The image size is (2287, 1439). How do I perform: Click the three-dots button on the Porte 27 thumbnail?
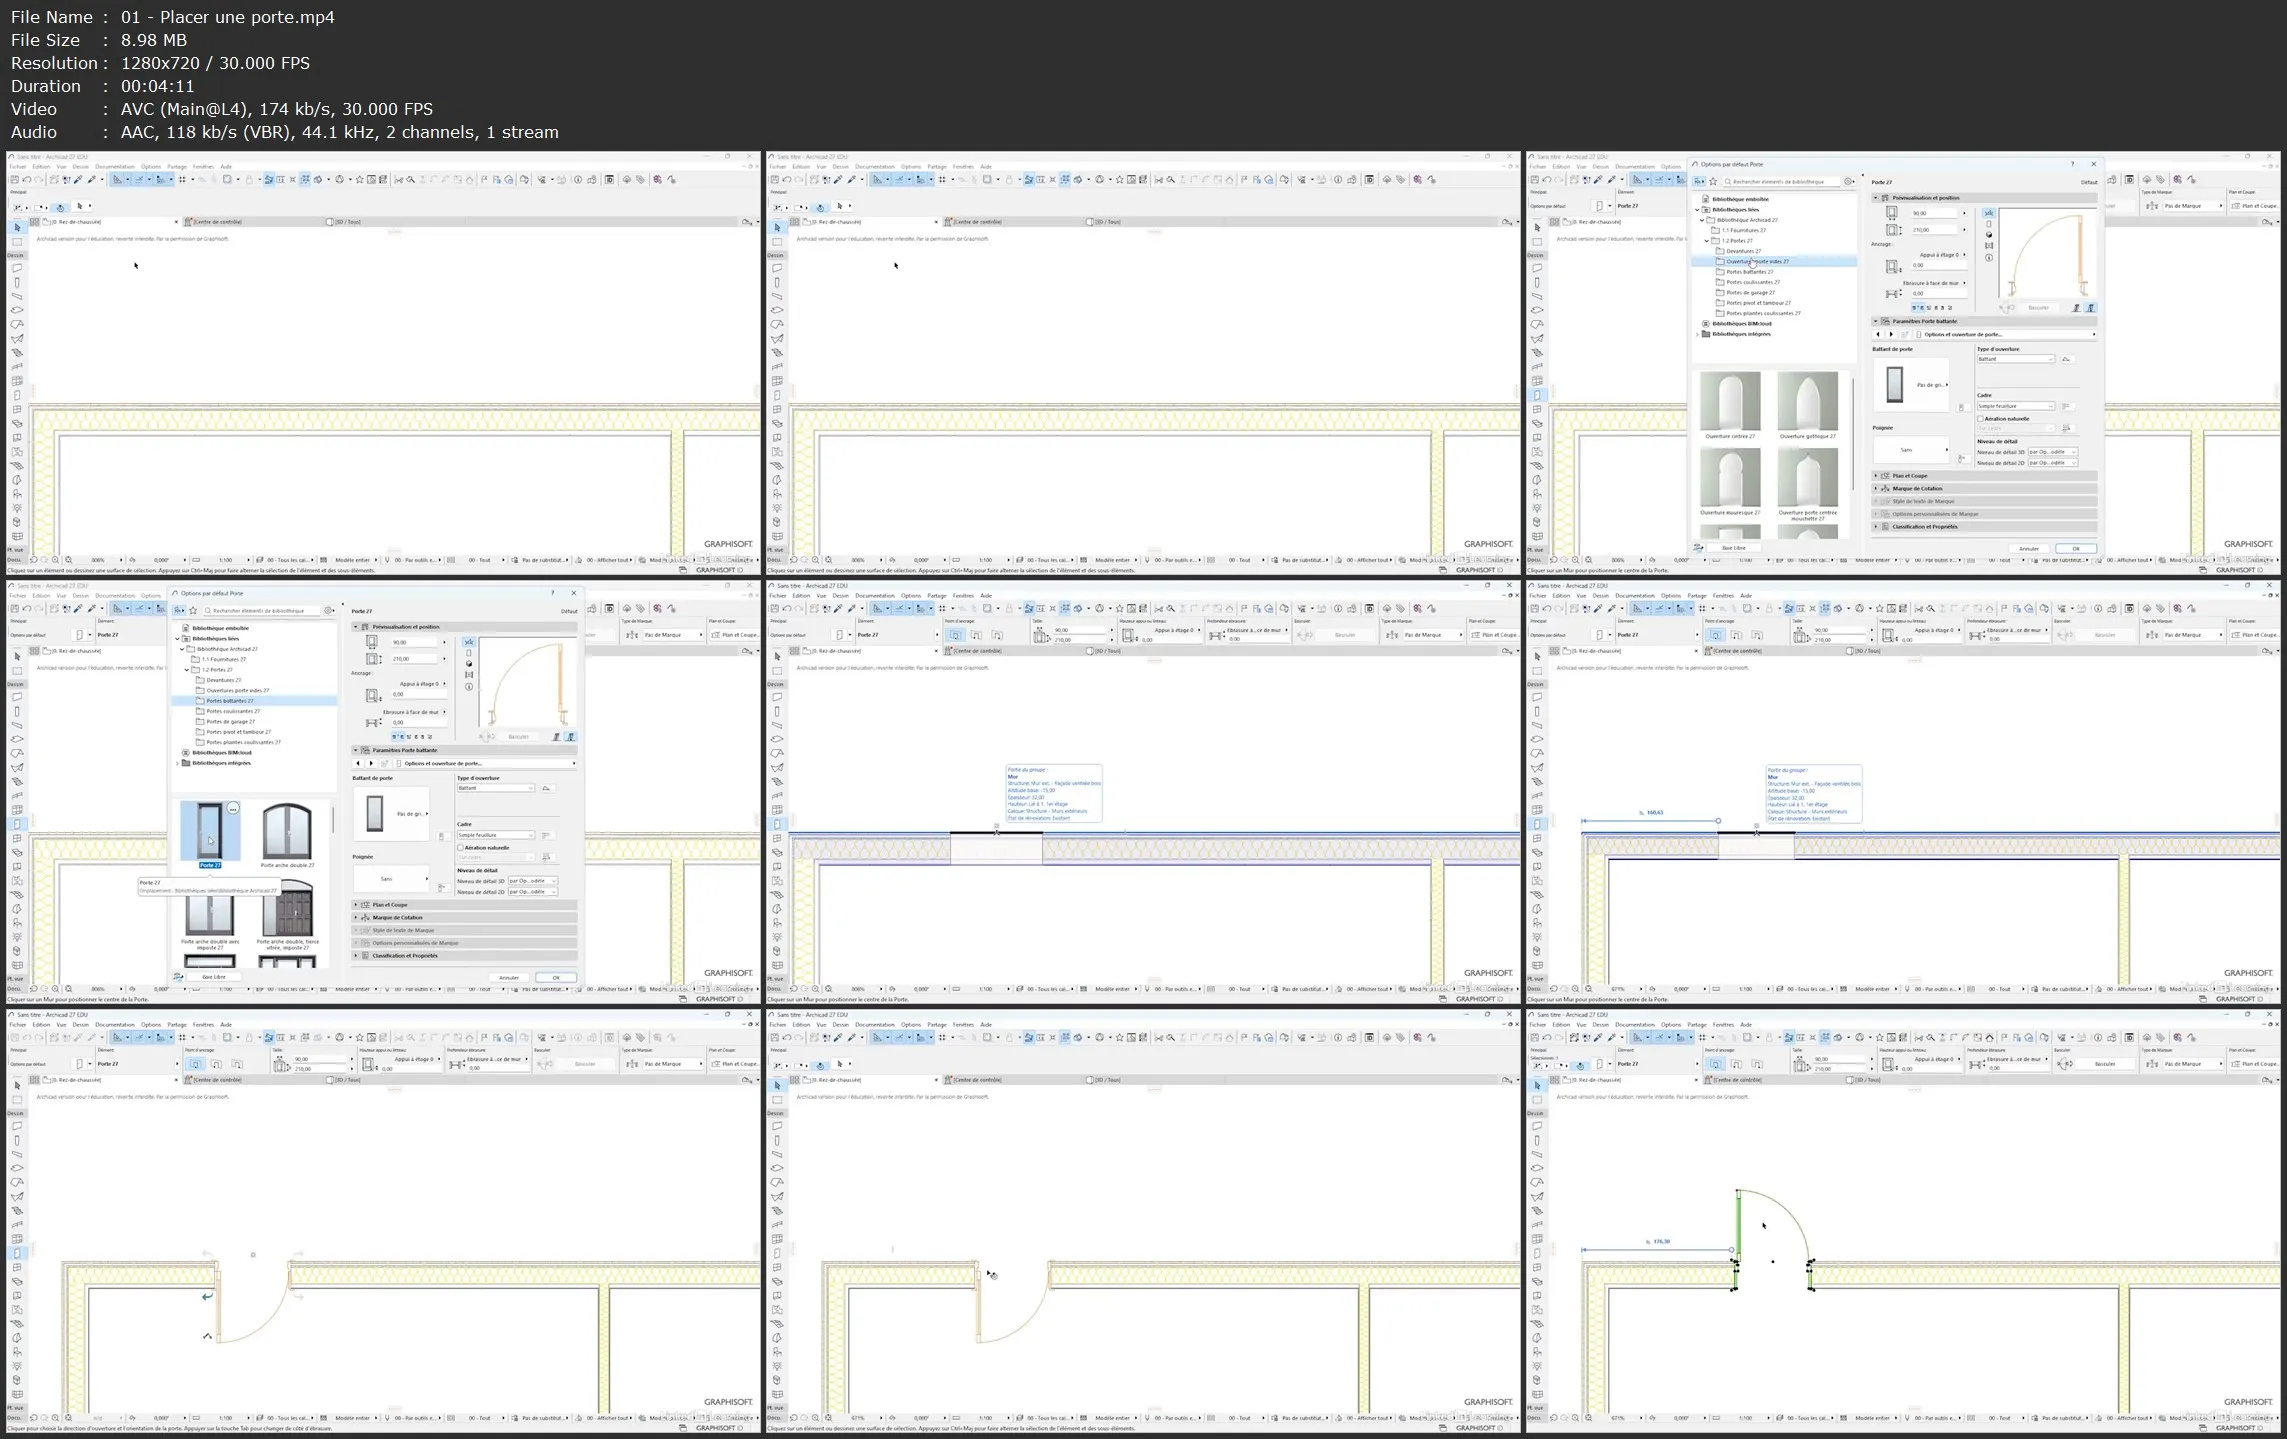pos(233,808)
